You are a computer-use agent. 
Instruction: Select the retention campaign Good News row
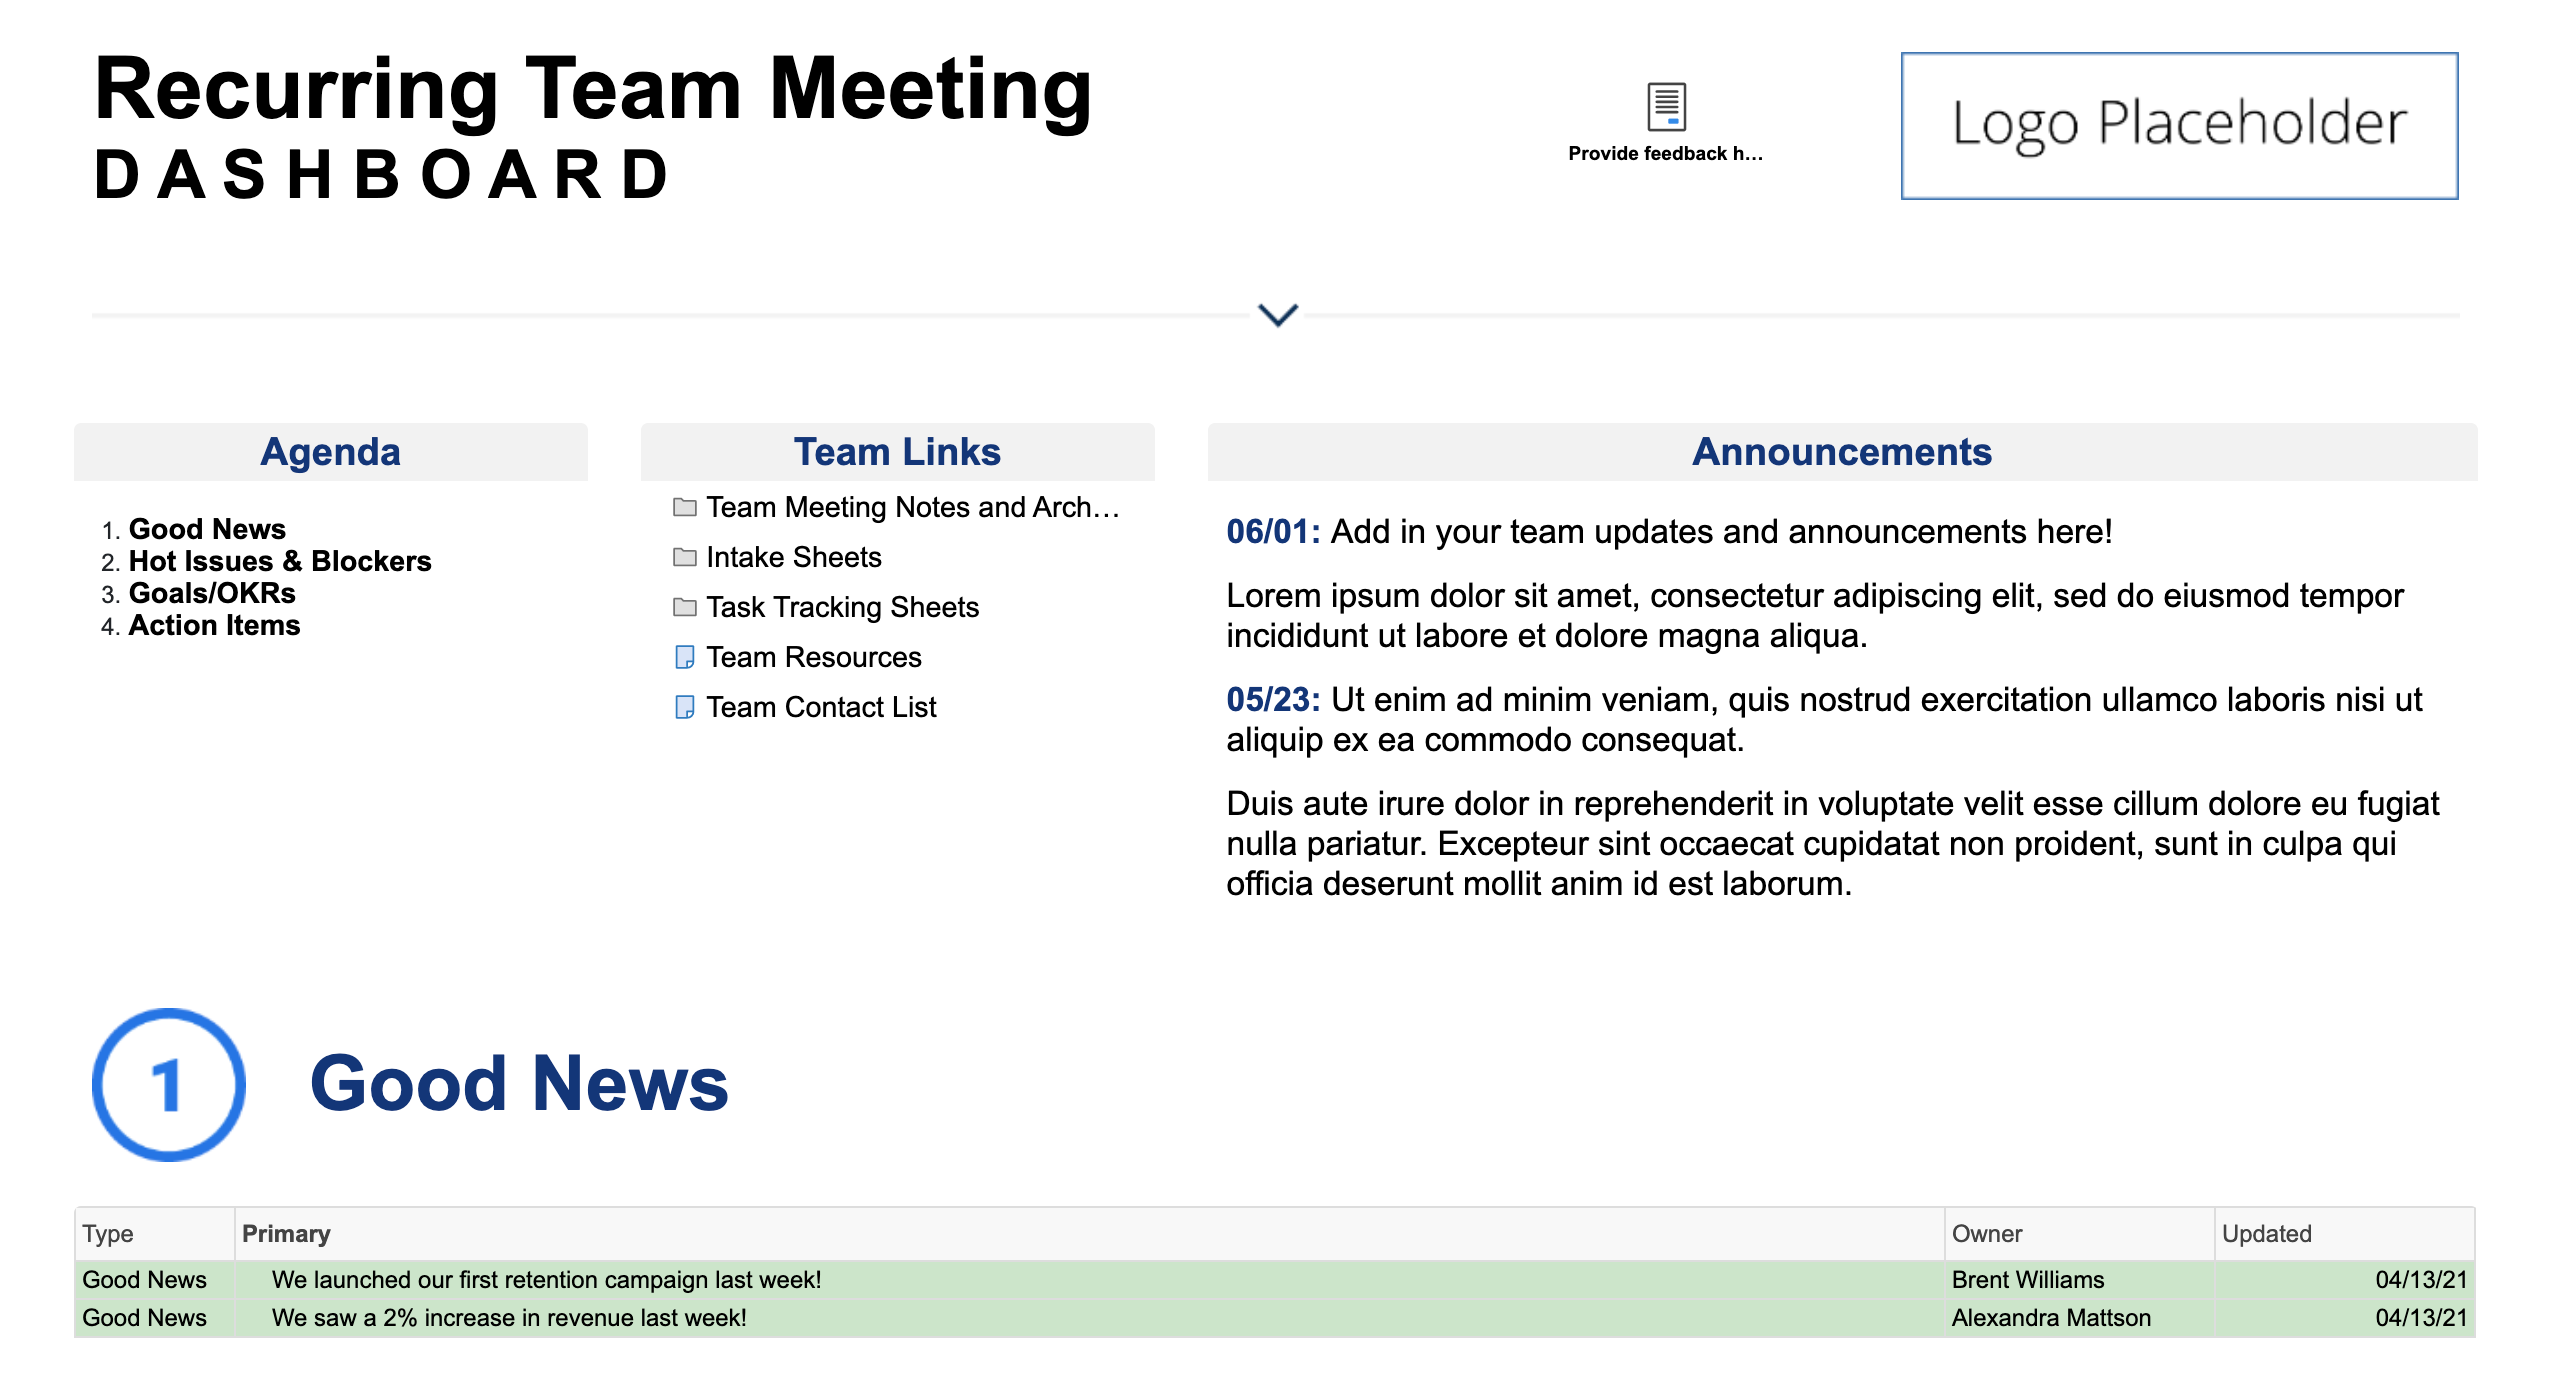click(x=1275, y=1280)
